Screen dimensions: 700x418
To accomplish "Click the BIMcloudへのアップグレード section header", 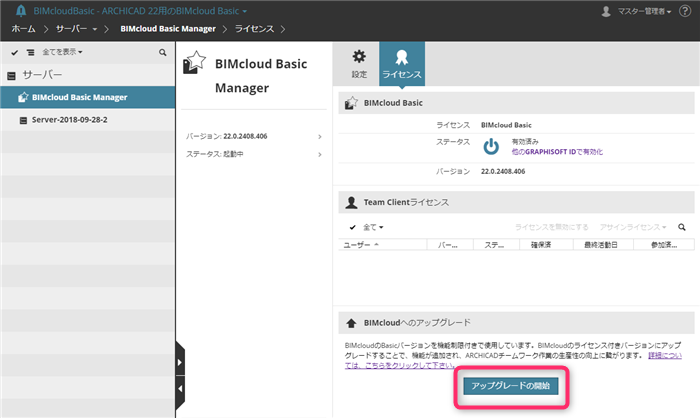I will pyautogui.click(x=517, y=323).
